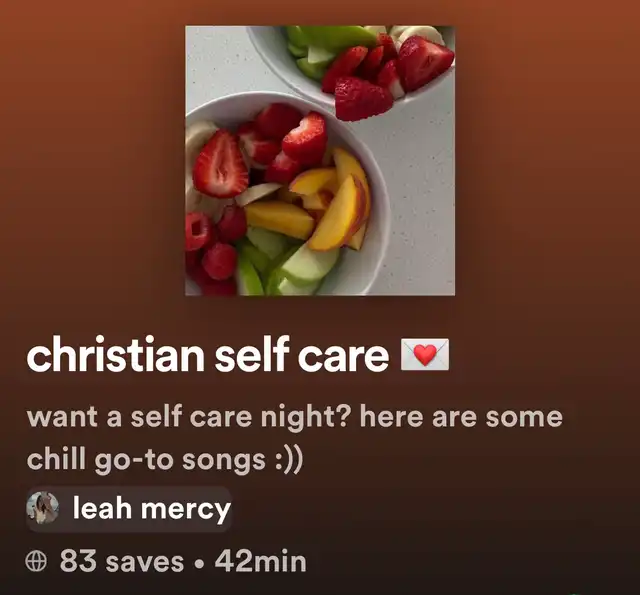
Task: Click the globe public-playlist icon
Action: pos(36,561)
